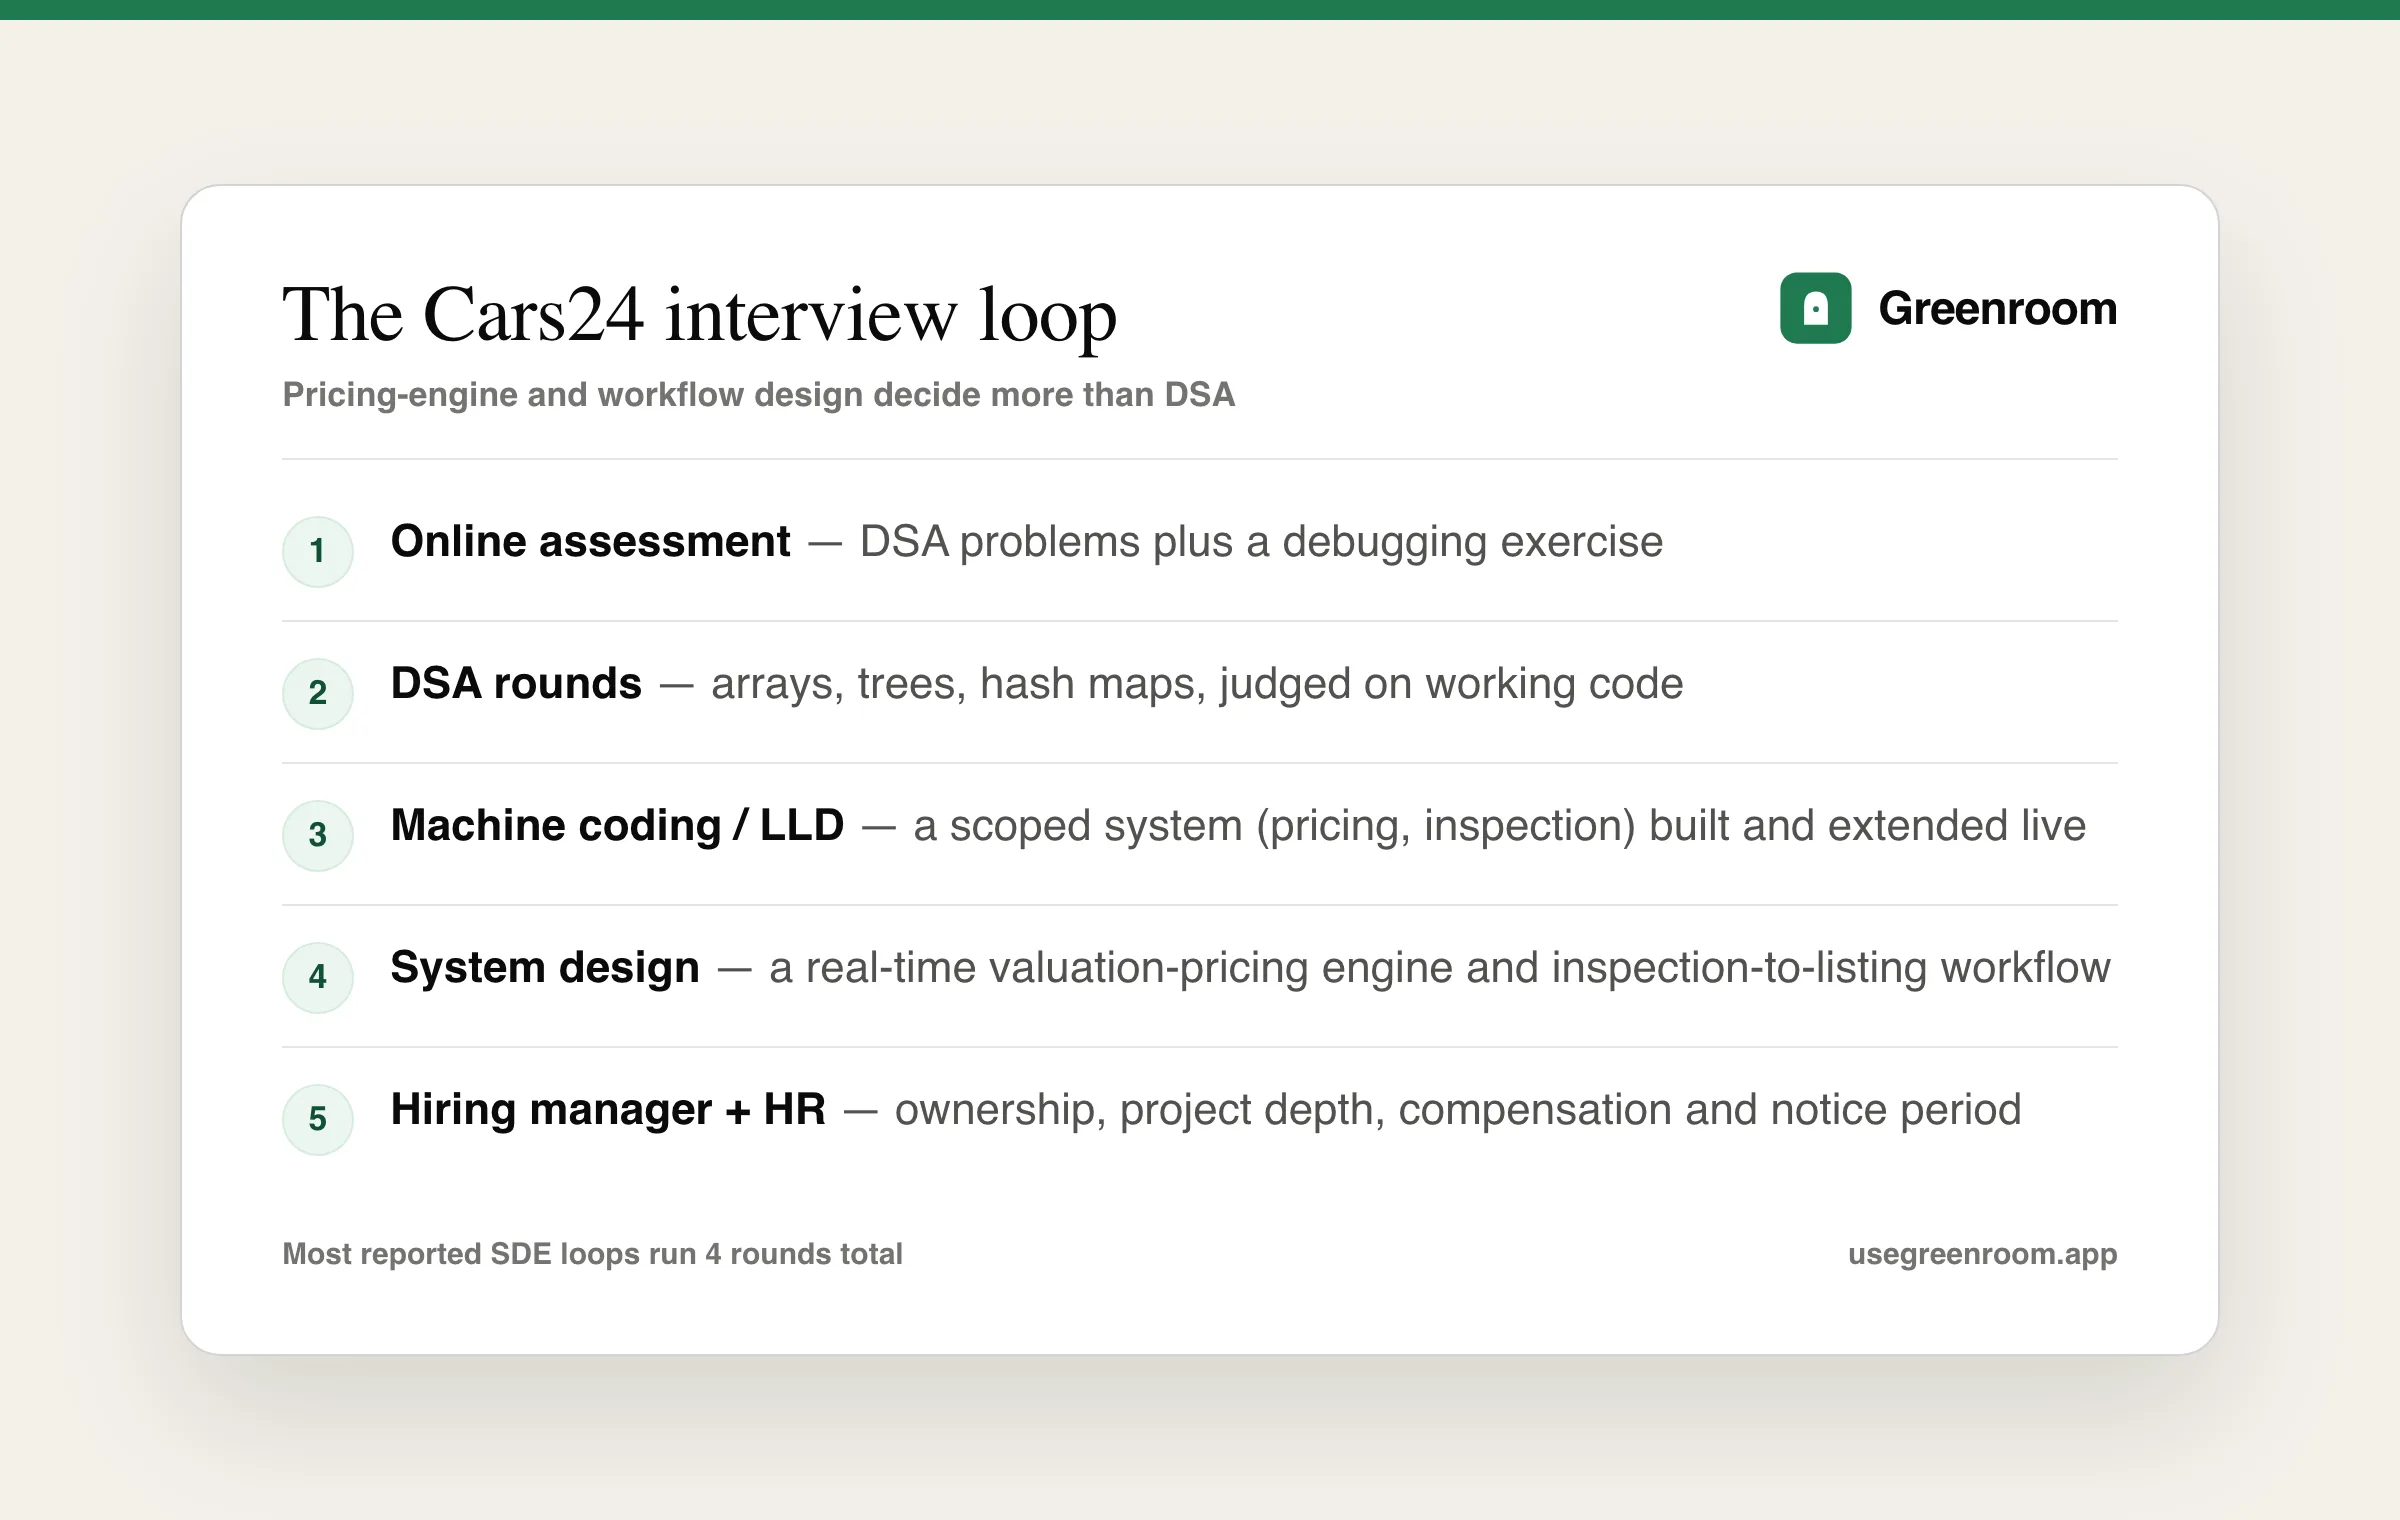
Task: Select the 'Hiring manager + HR' heading
Action: [x=608, y=1109]
